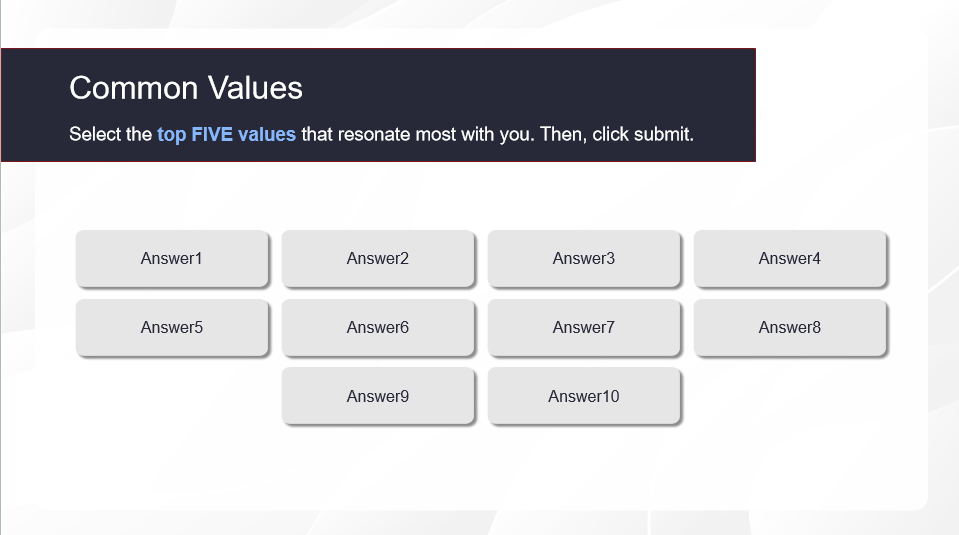This screenshot has width=959, height=535.
Task: Select the Answer10 option
Action: point(584,396)
